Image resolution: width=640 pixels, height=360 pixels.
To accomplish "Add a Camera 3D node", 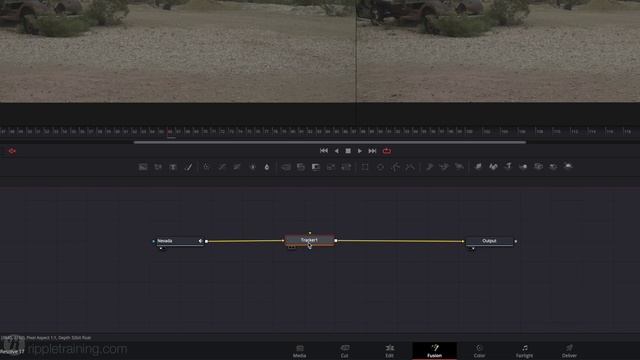I will point(538,167).
